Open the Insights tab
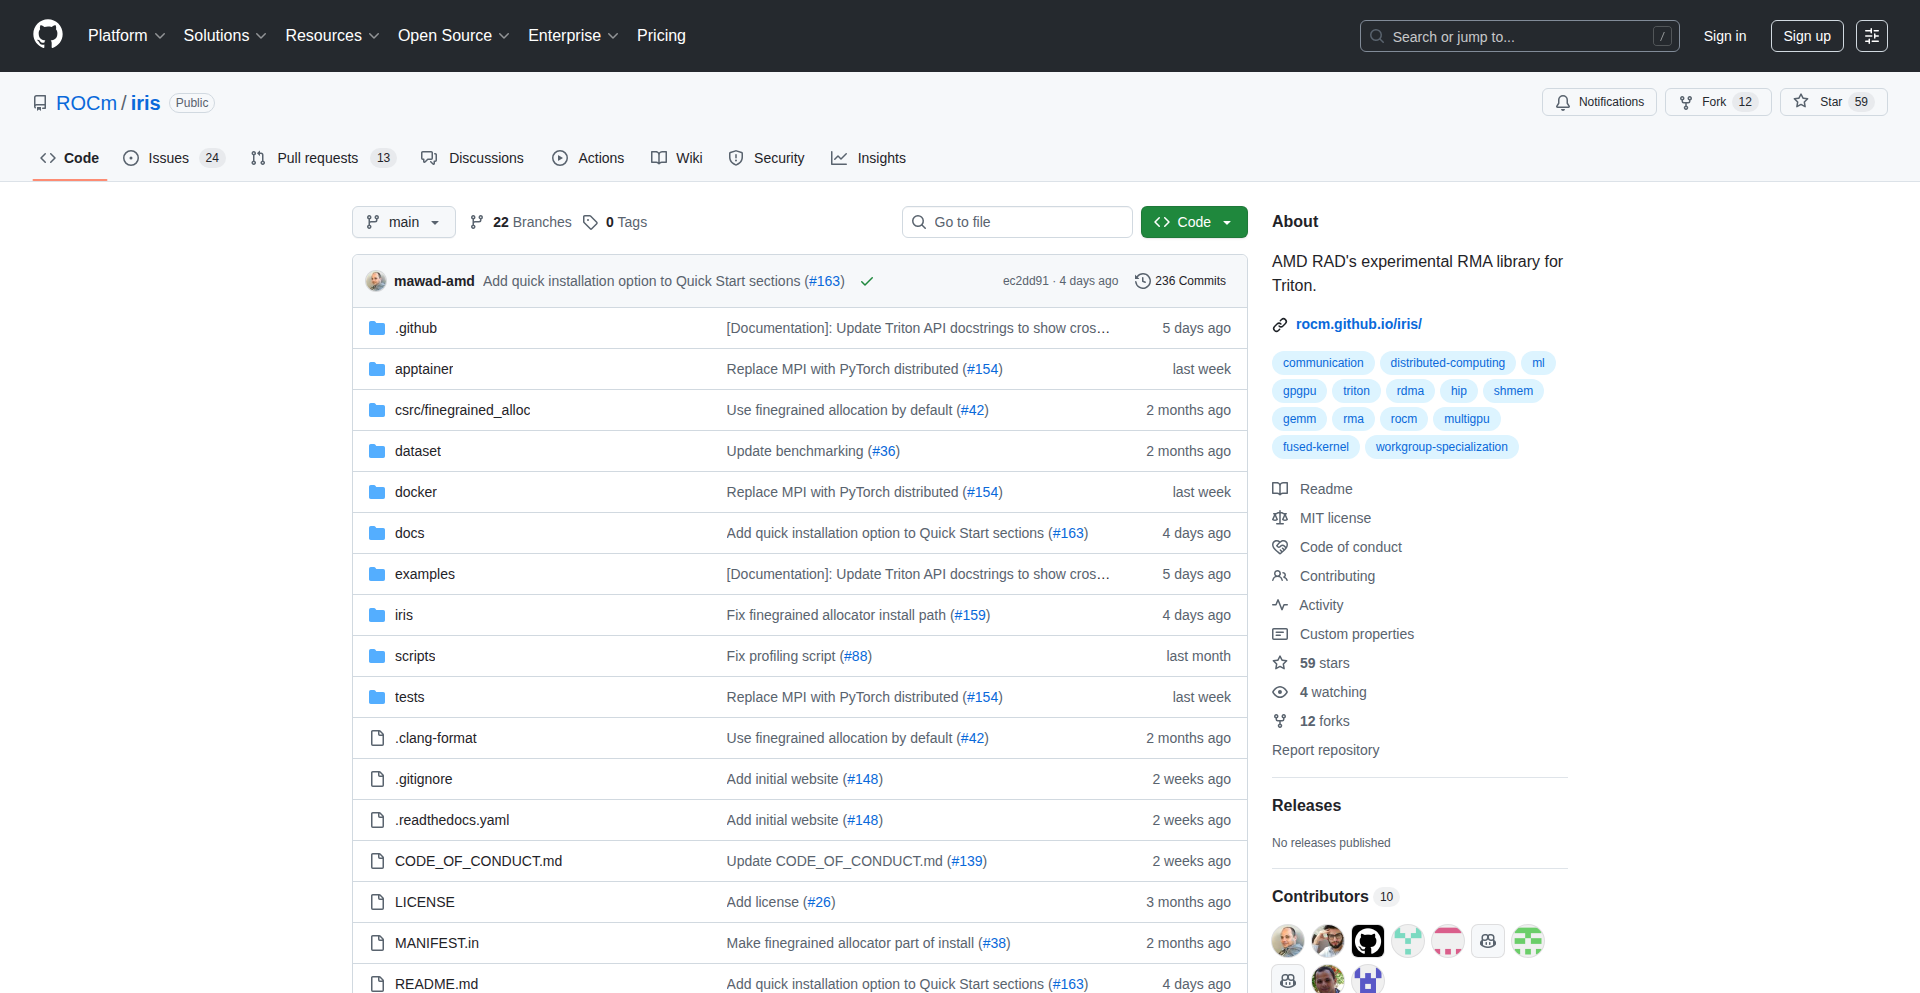The width and height of the screenshot is (1920, 993). tap(868, 158)
